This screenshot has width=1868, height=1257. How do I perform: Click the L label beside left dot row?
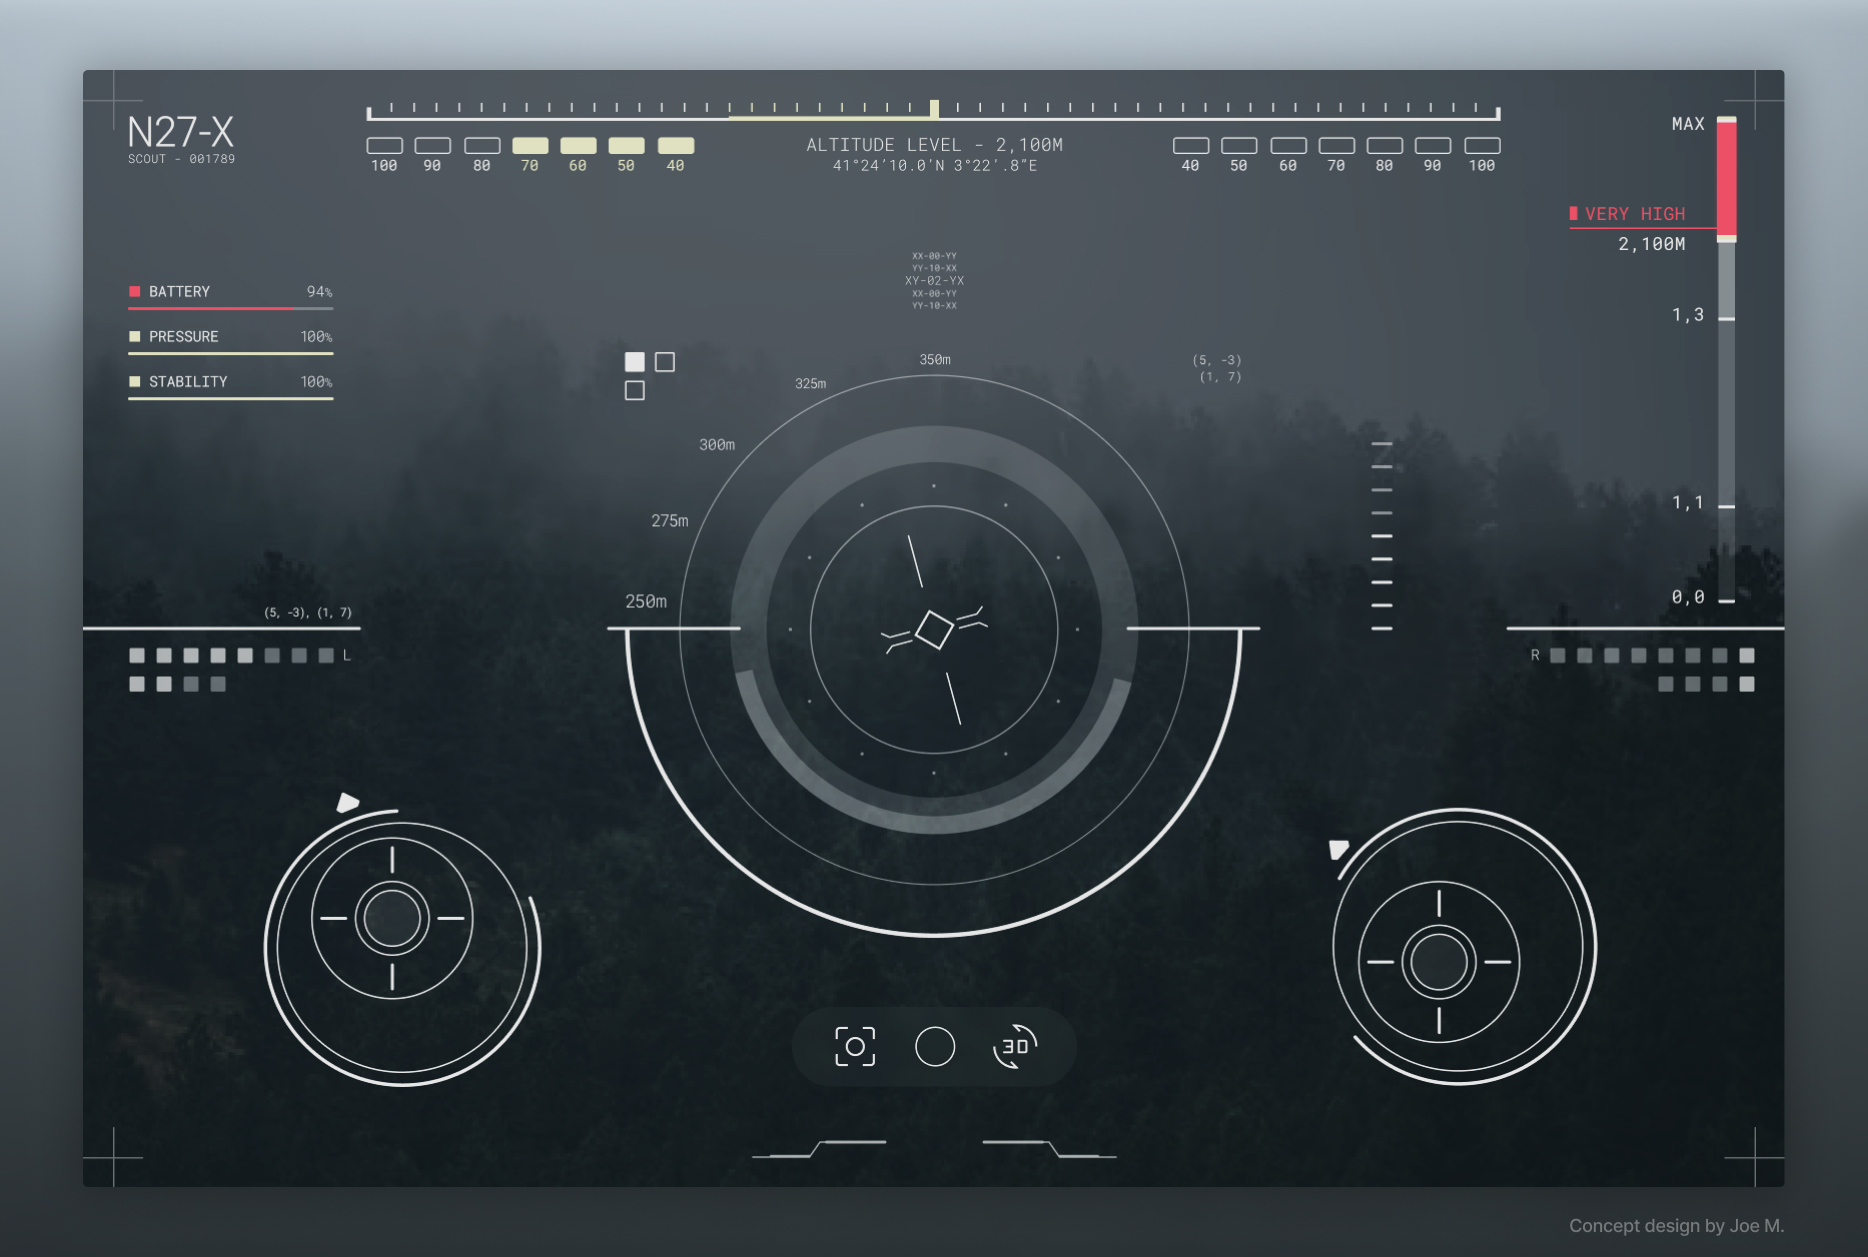click(347, 656)
